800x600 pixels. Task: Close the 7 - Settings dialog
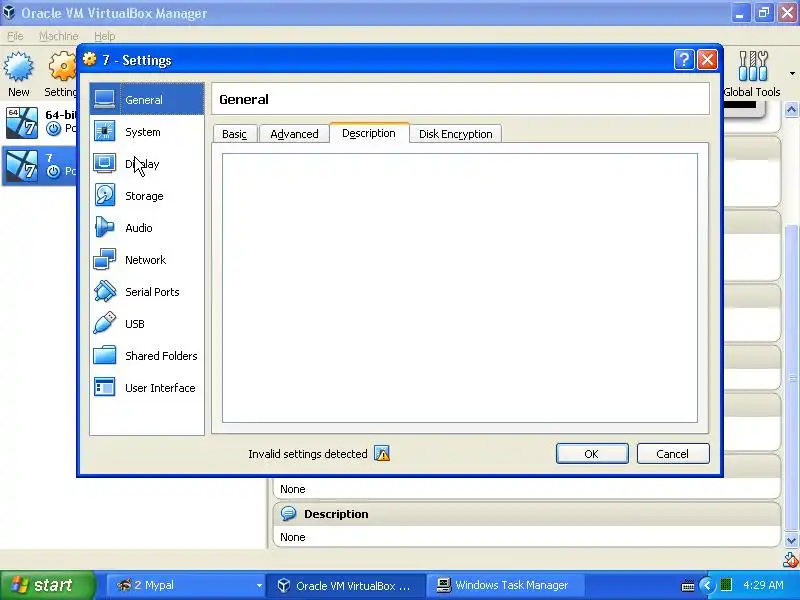(707, 60)
